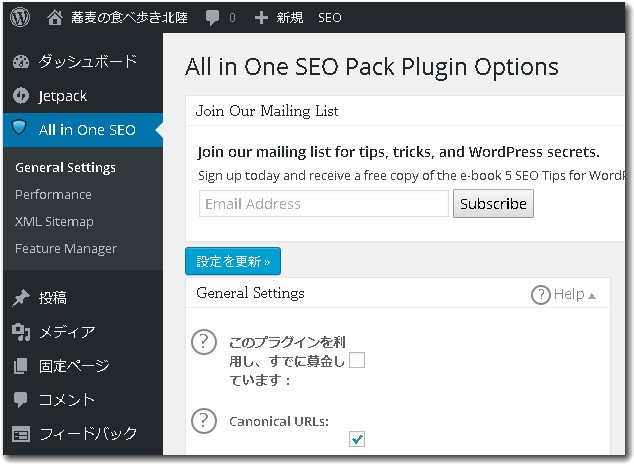Uncheck the Canonical URLs checkbox

click(x=357, y=439)
